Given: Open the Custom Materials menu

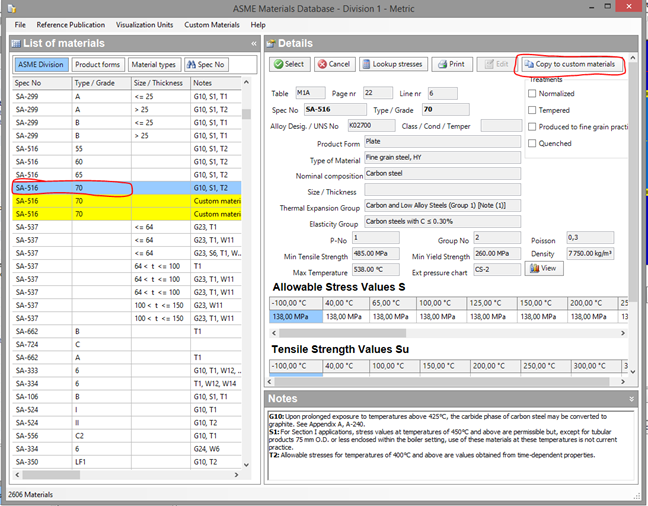Looking at the screenshot, I should (212, 25).
